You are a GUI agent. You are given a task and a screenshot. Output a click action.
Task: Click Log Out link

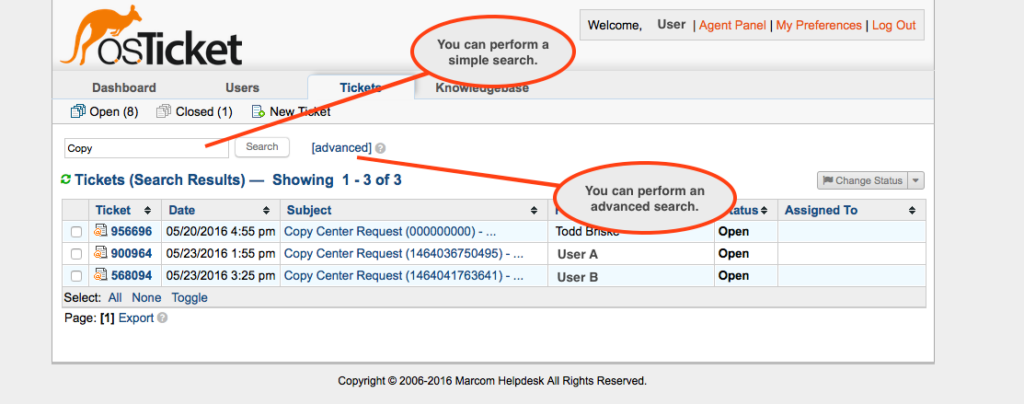894,25
